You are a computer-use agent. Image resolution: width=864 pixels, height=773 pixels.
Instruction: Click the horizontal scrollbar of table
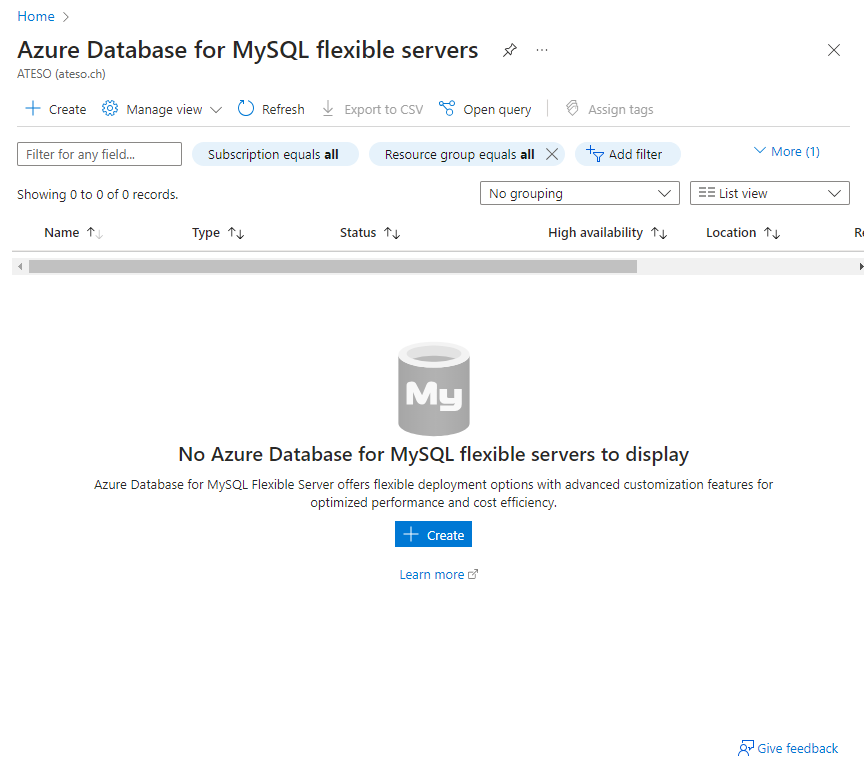point(332,267)
